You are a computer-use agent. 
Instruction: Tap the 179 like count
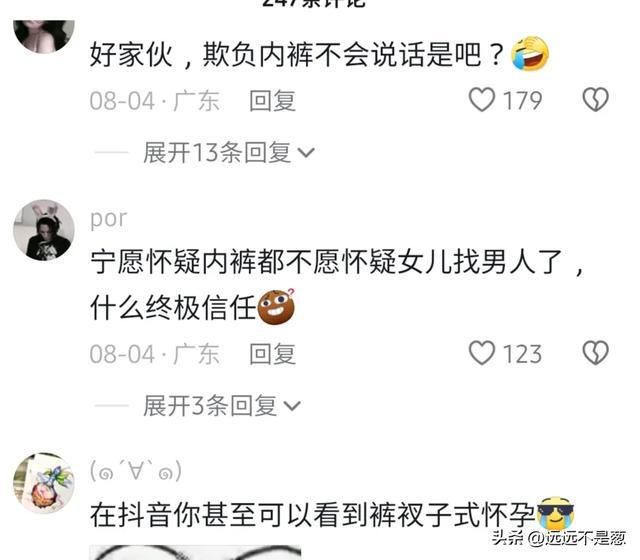tap(522, 100)
